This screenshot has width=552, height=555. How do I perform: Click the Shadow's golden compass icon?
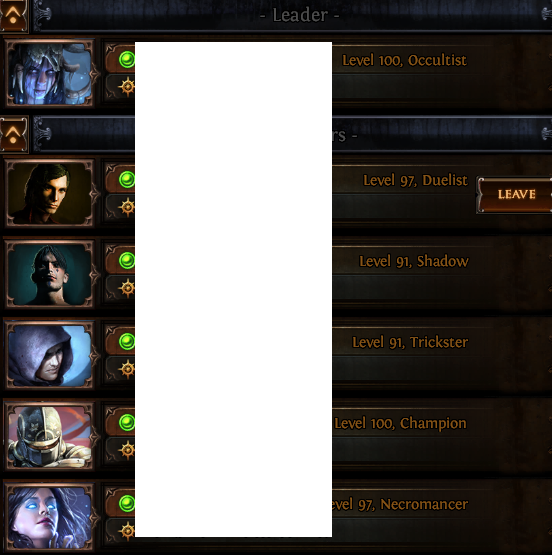coord(127,287)
